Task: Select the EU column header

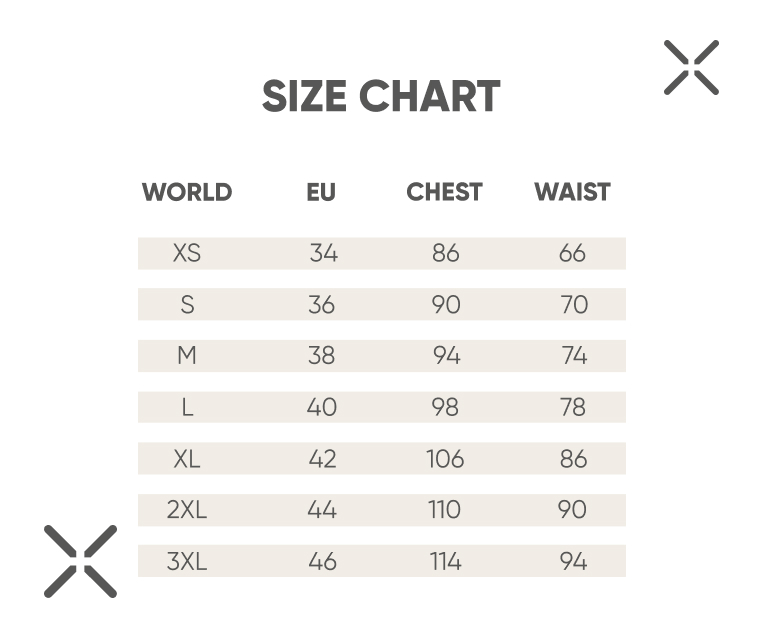Action: point(321,192)
